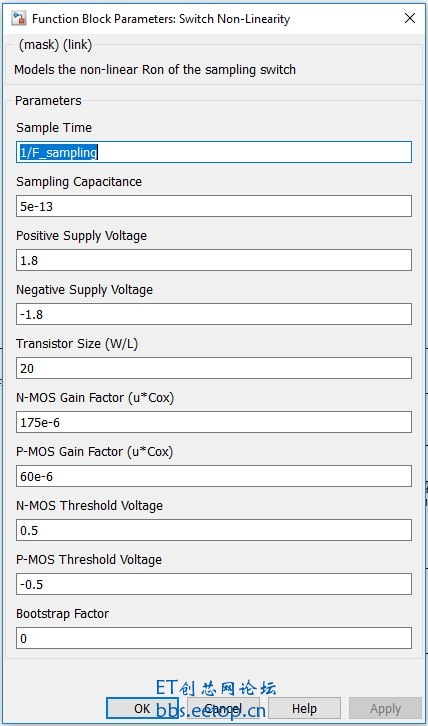Edit the Transistor Size (W/L) field
Screen dimensions: 428x726
coord(214,368)
